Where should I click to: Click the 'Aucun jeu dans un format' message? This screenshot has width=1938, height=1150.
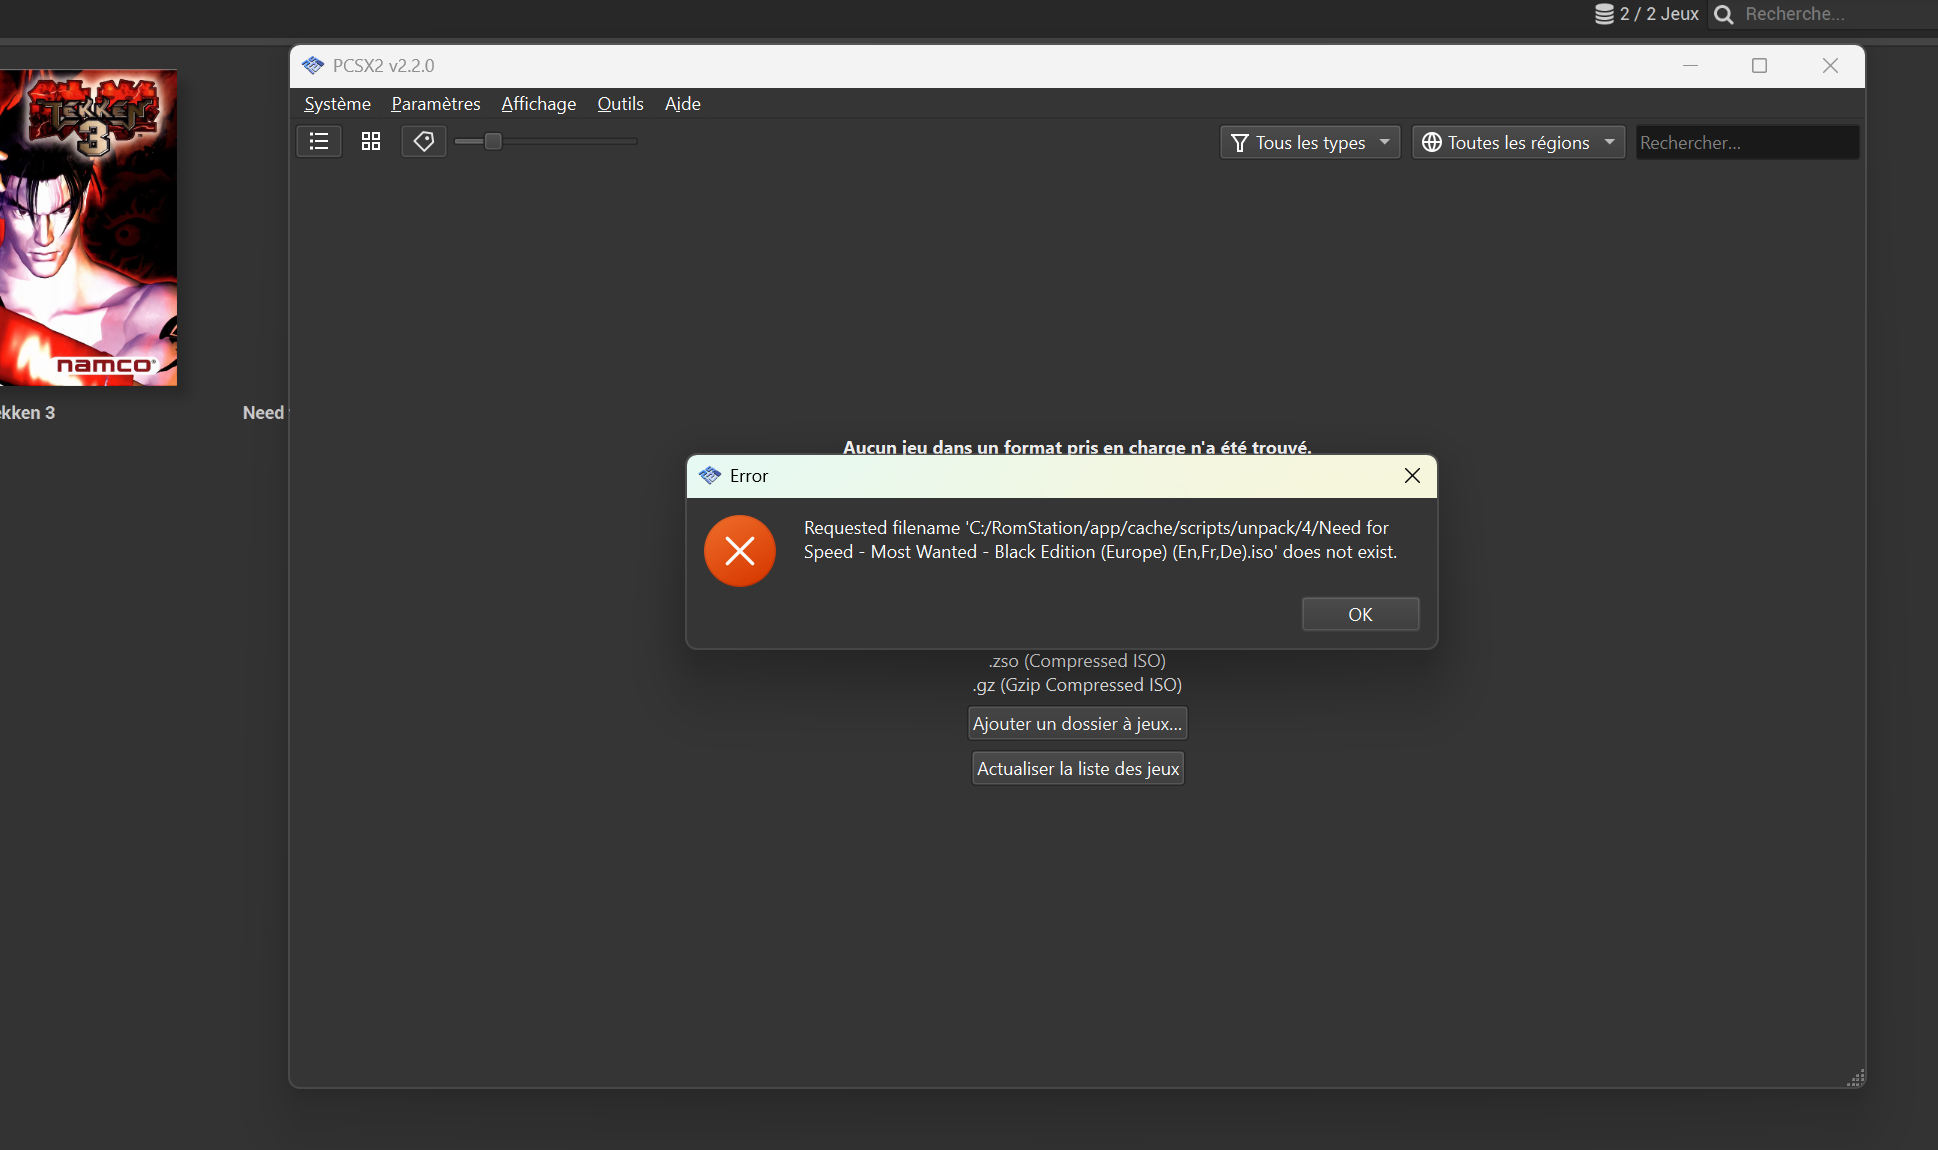[1077, 447]
